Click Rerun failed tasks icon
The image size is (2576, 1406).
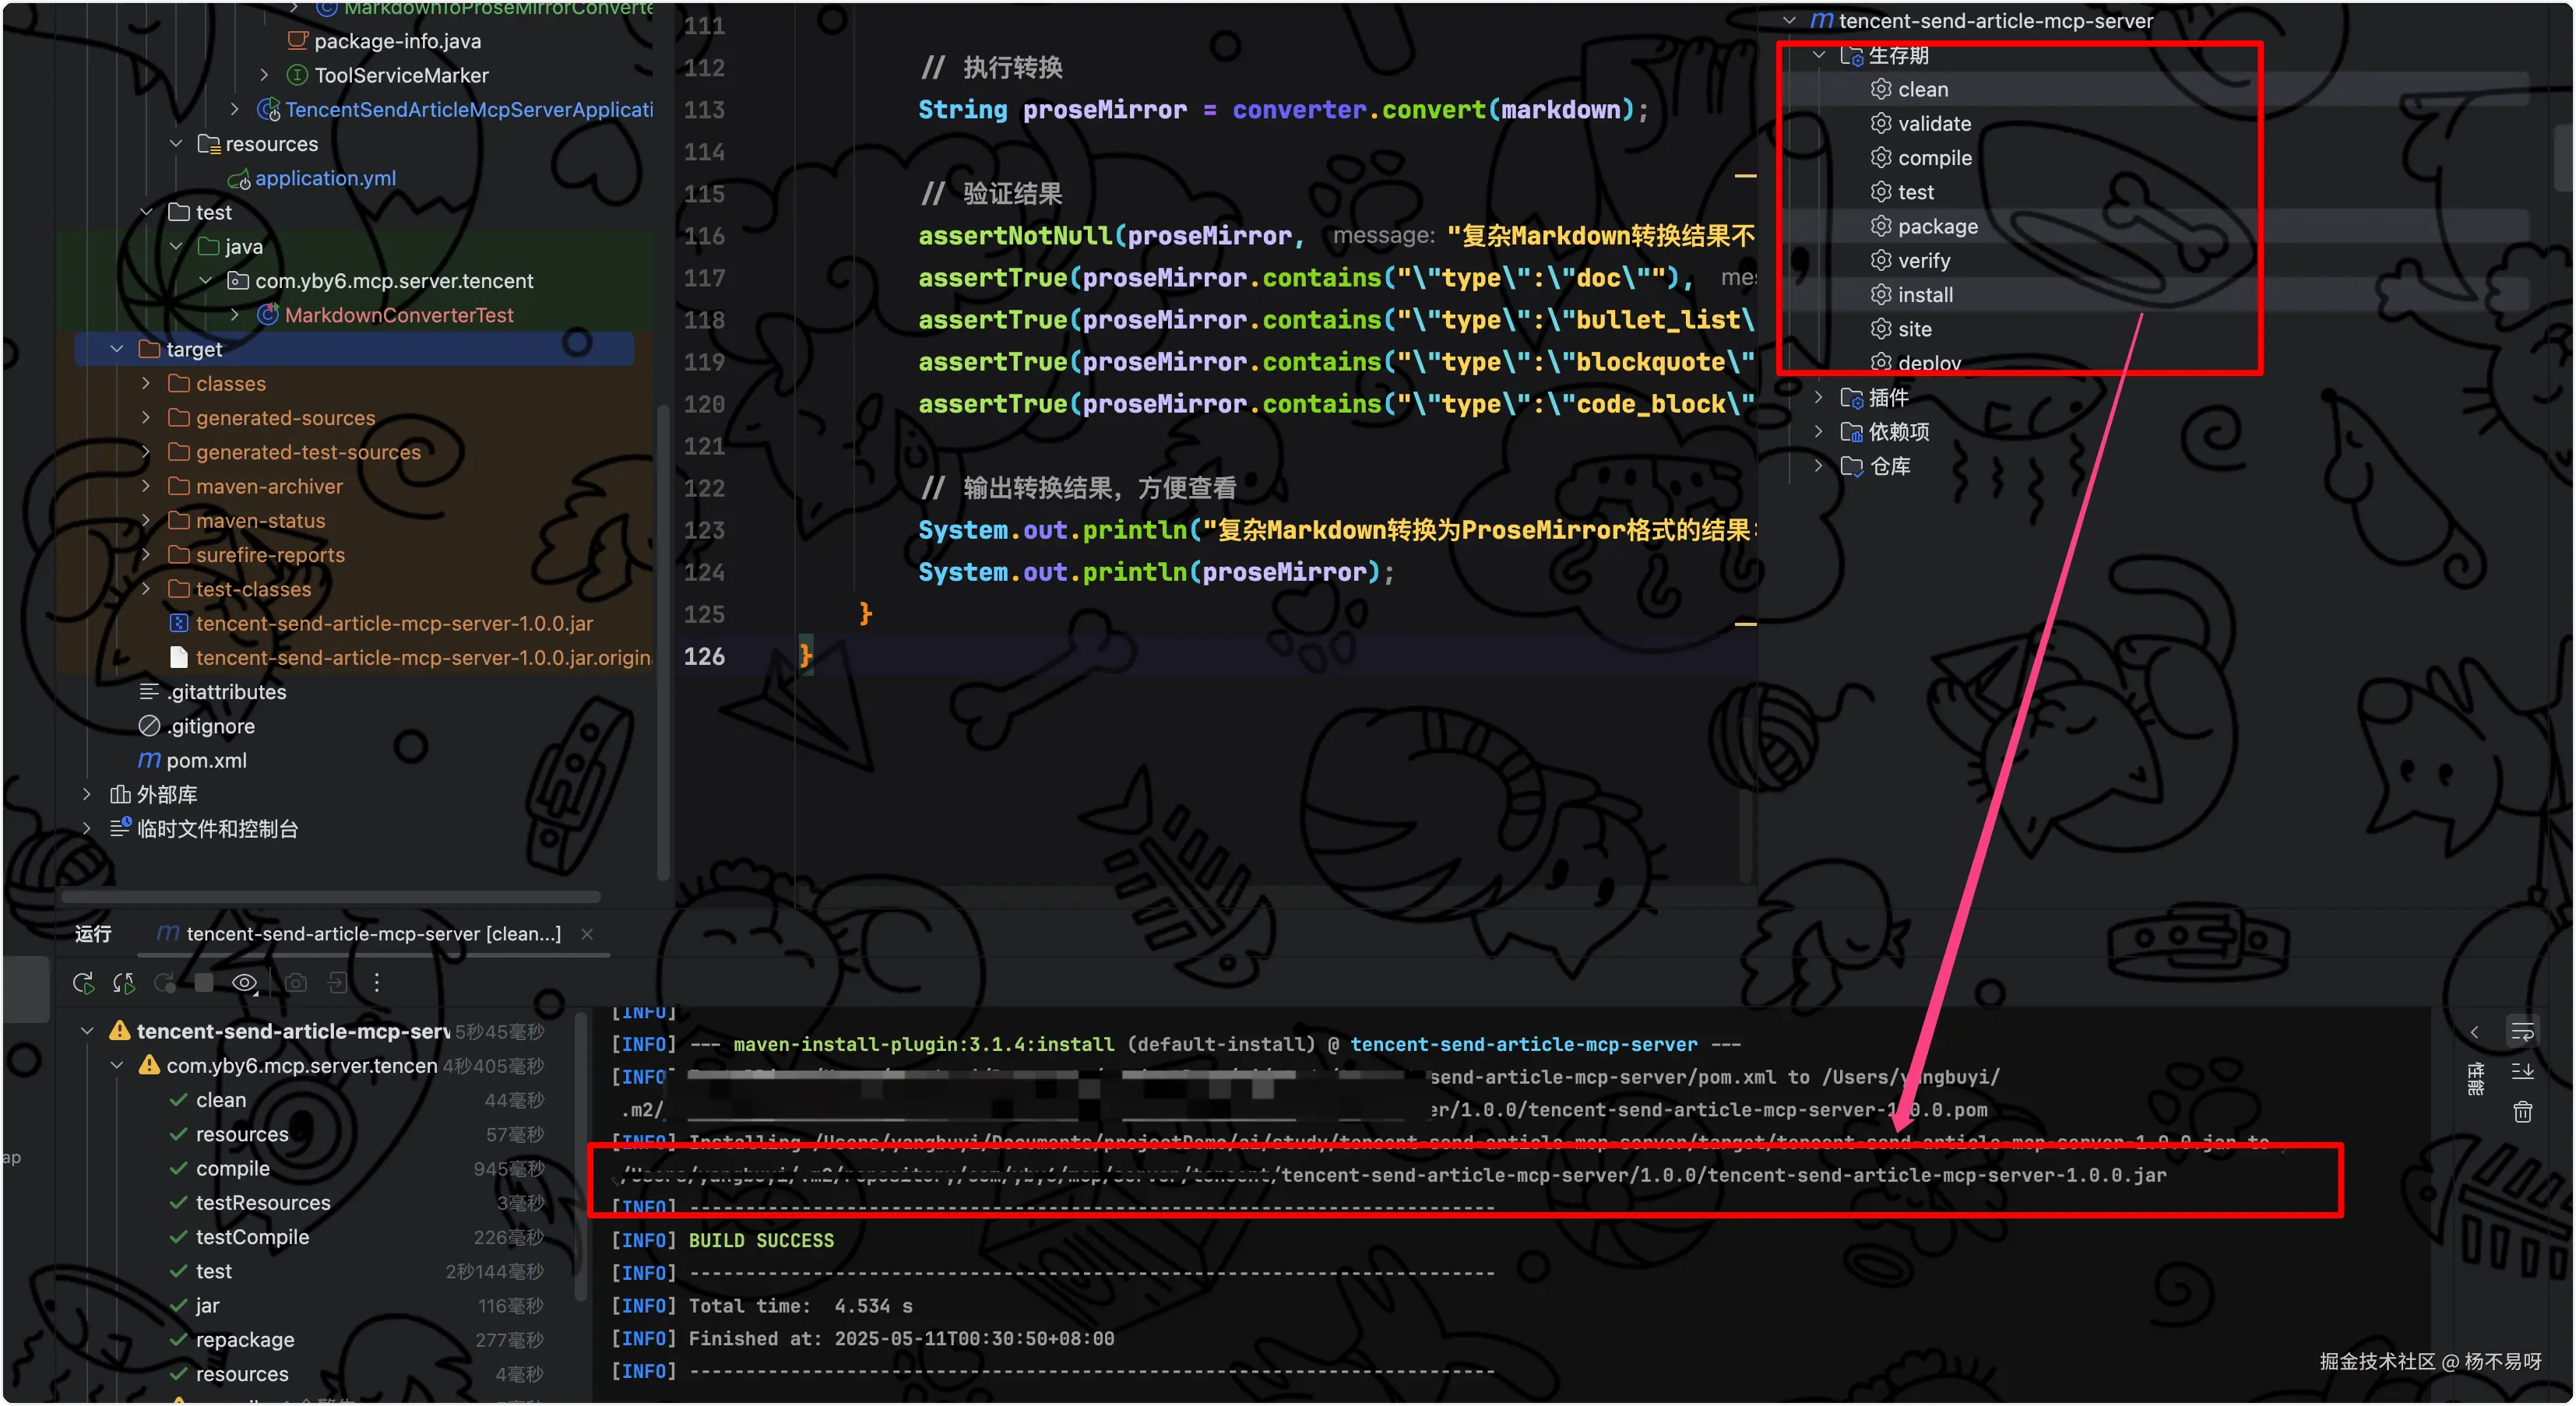124,983
